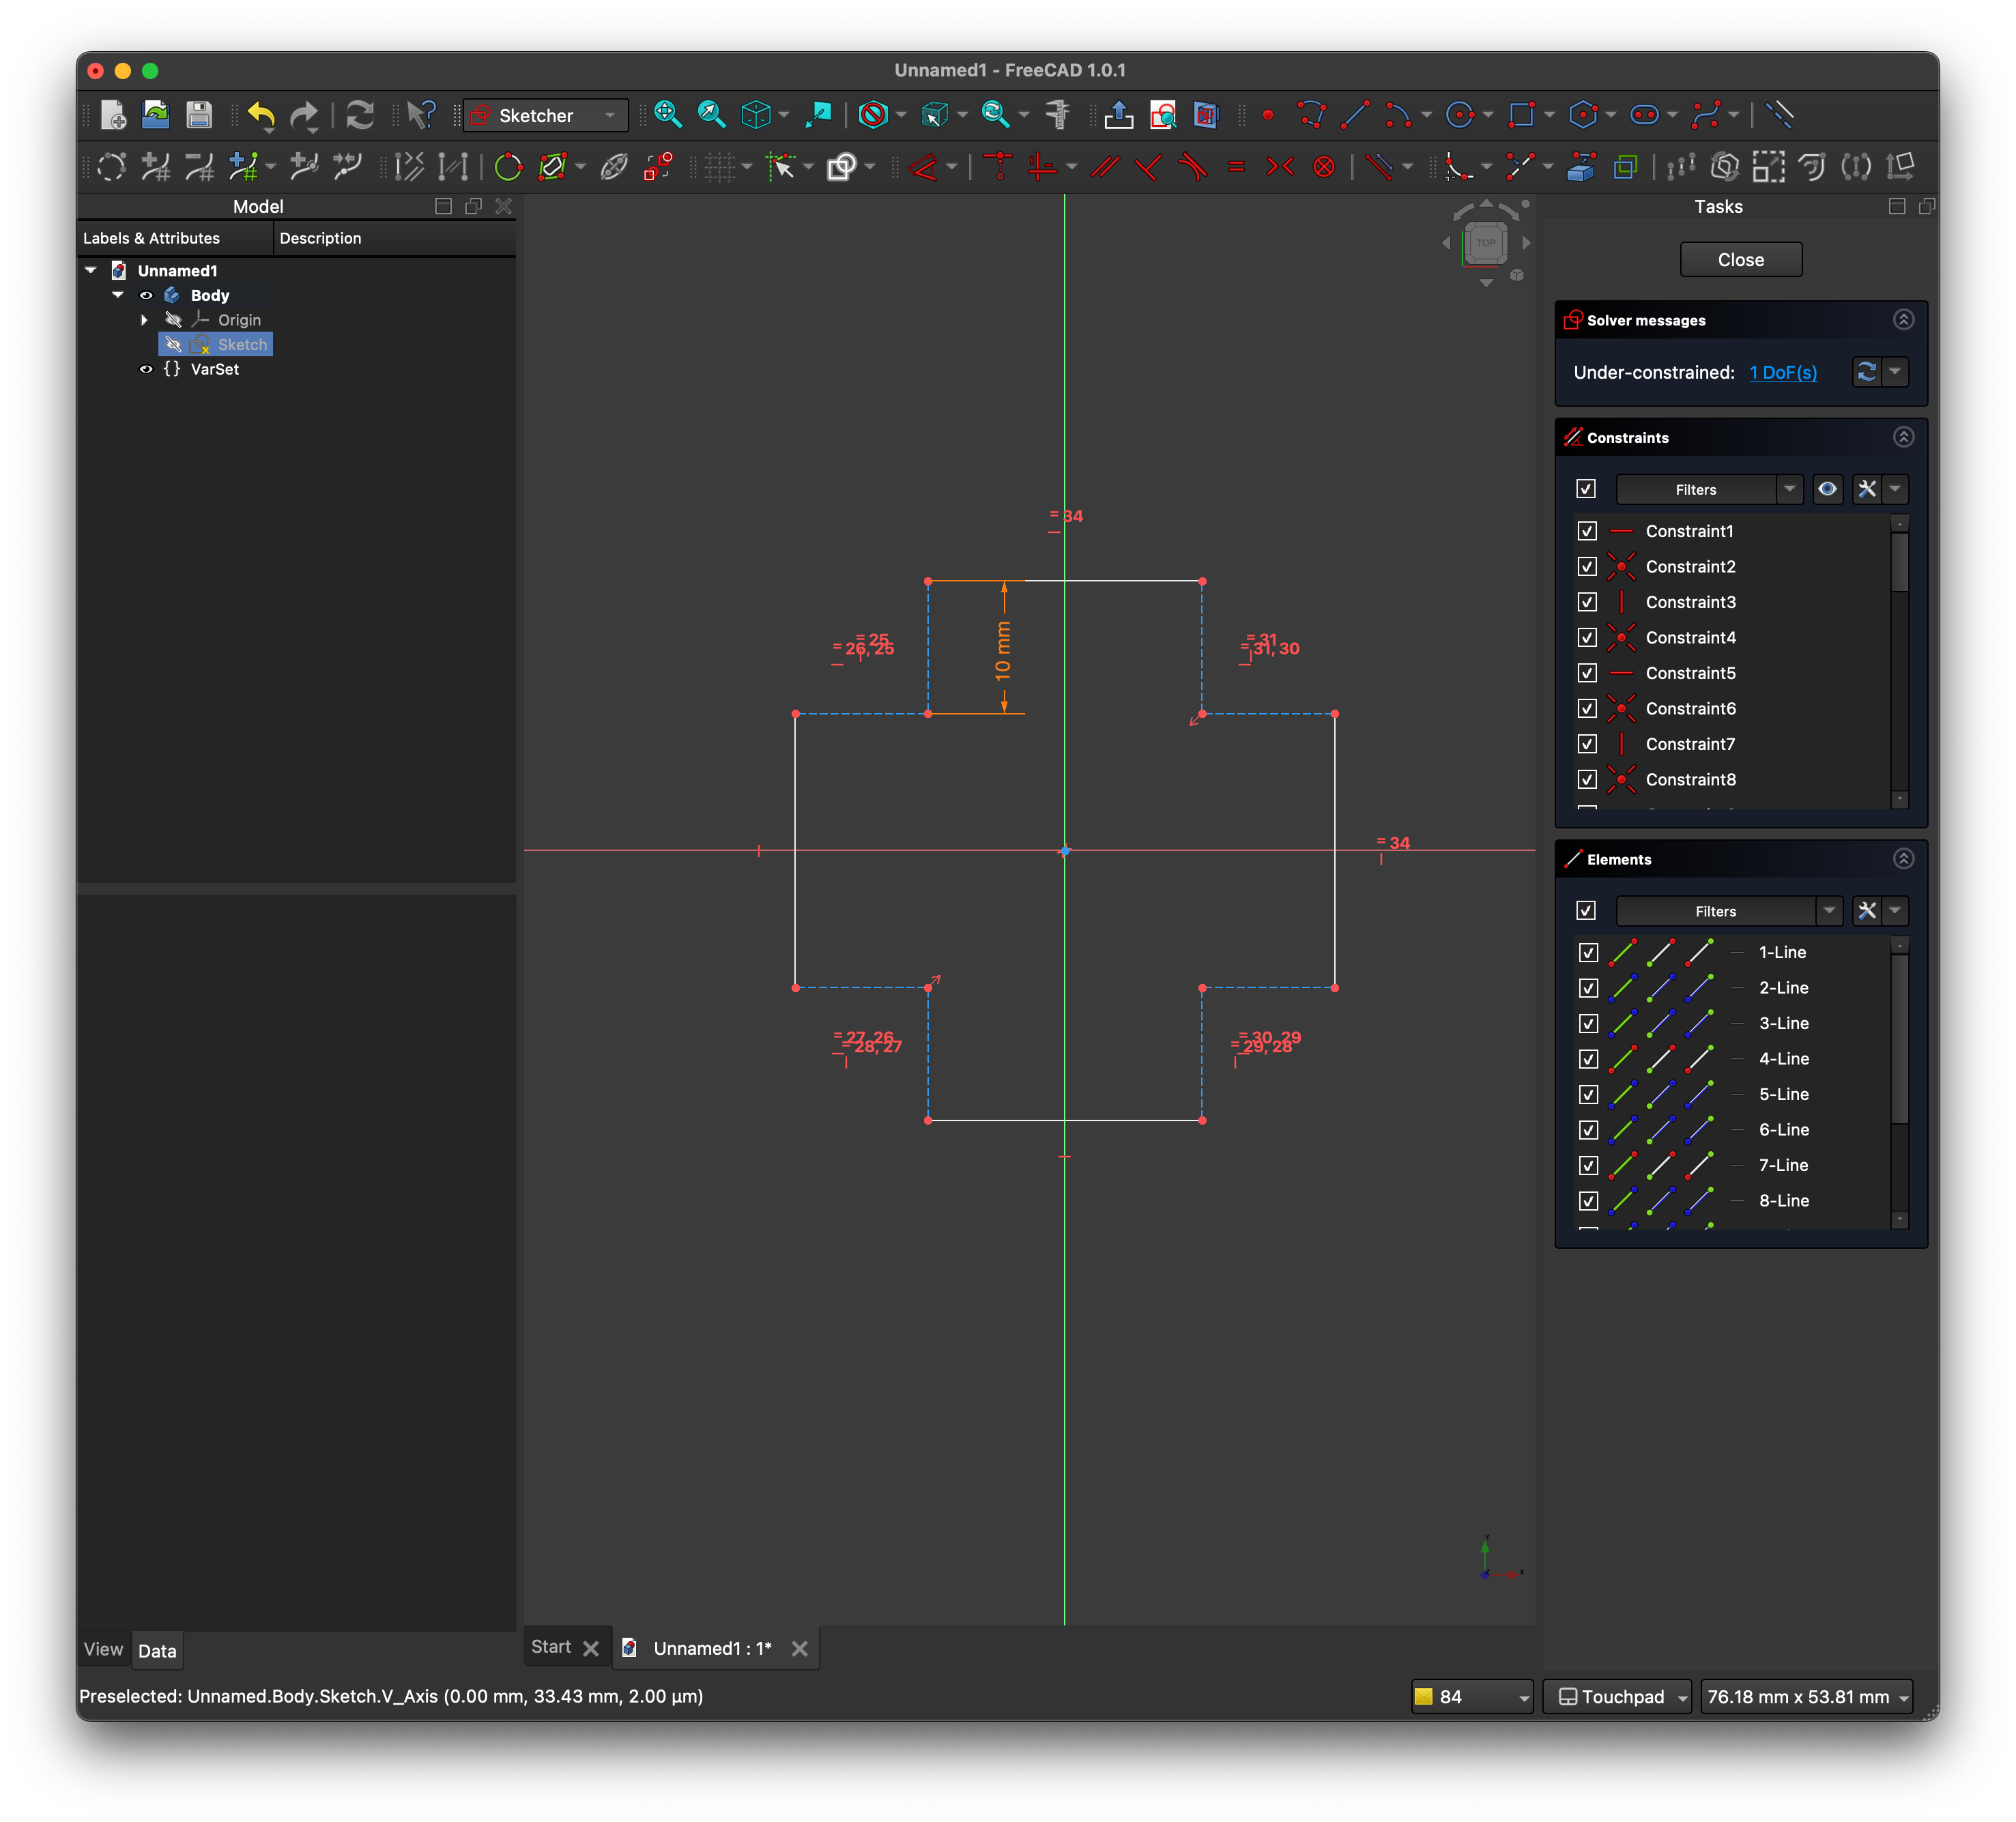The height and width of the screenshot is (1822, 2016).
Task: Open the rectangle tool options dropdown arrow
Action: point(1549,116)
